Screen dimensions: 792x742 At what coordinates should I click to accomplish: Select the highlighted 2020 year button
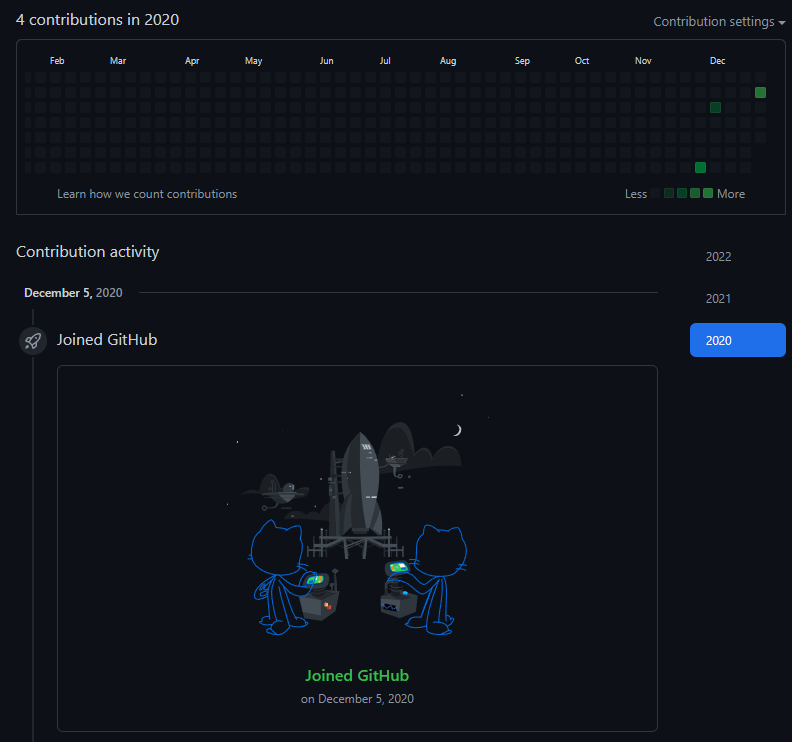(x=737, y=340)
